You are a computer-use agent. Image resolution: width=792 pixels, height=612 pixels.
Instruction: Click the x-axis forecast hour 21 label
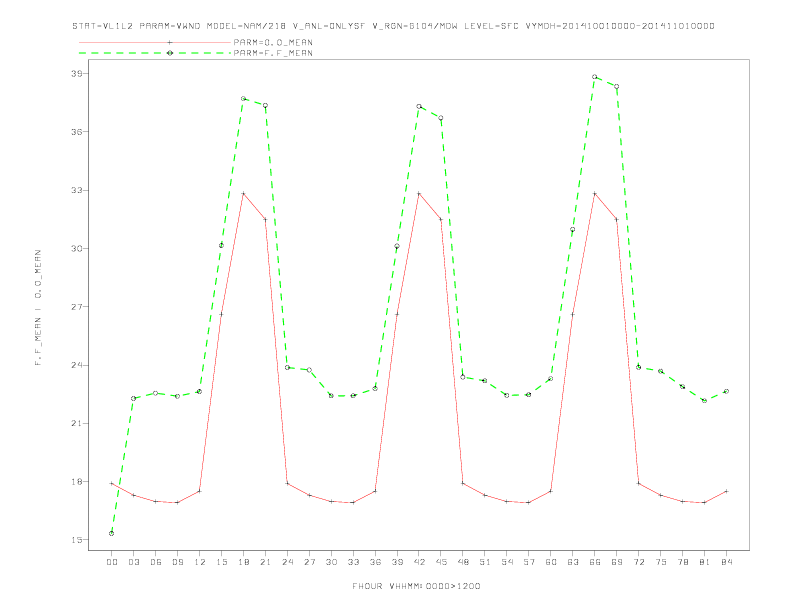(265, 562)
